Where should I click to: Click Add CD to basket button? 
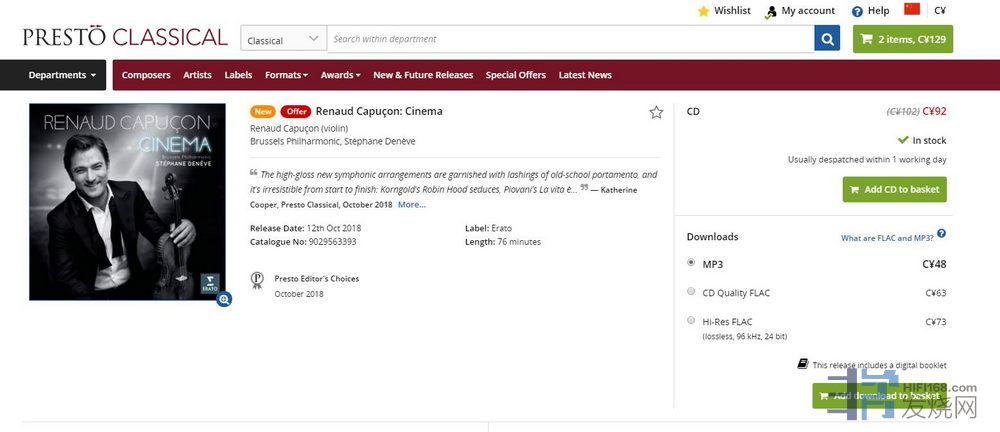click(894, 189)
